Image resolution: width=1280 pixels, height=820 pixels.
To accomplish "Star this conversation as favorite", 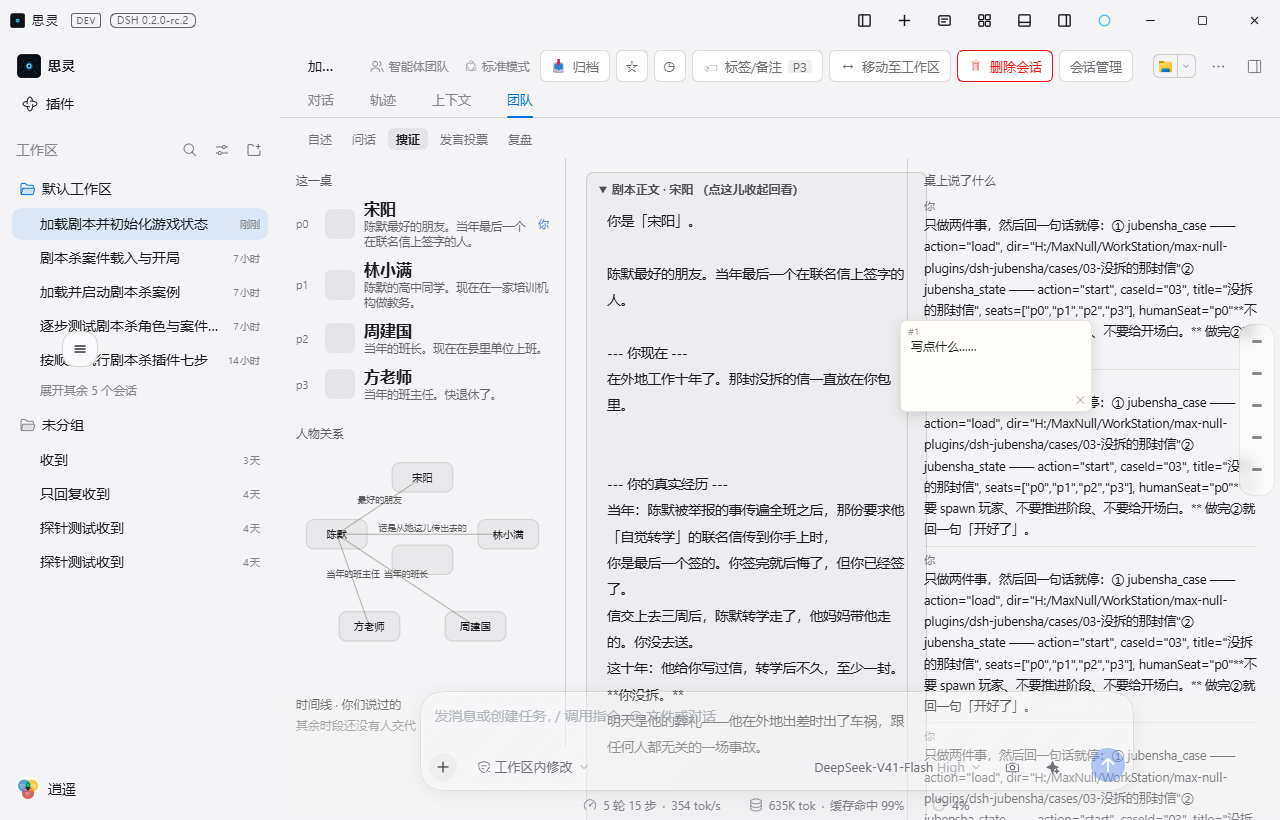I will click(631, 66).
